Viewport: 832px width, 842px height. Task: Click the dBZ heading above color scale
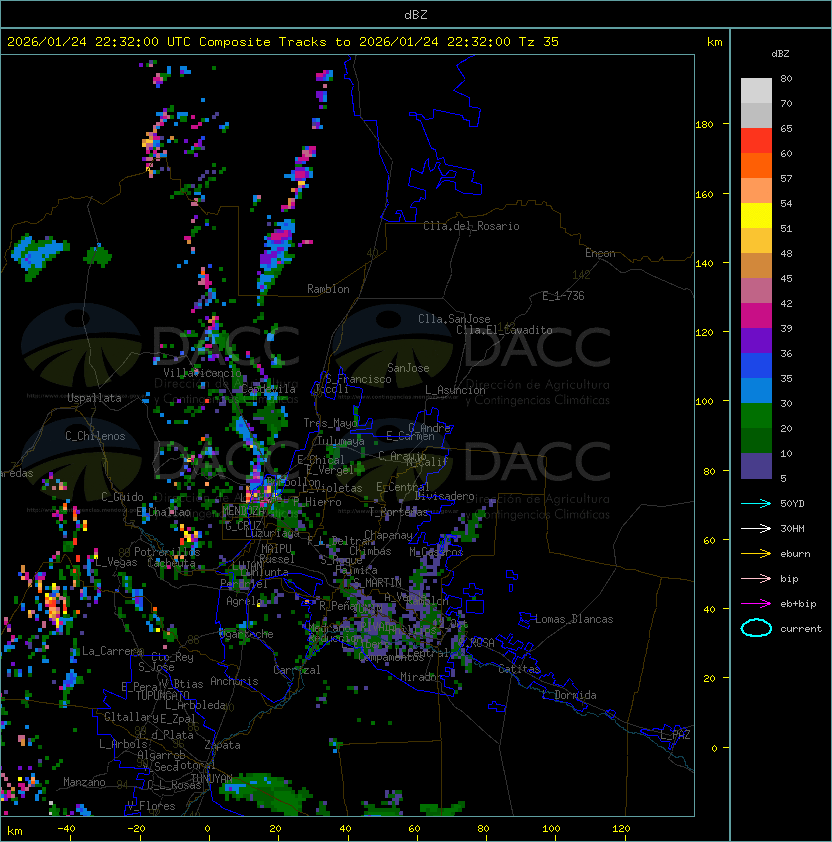pos(780,54)
